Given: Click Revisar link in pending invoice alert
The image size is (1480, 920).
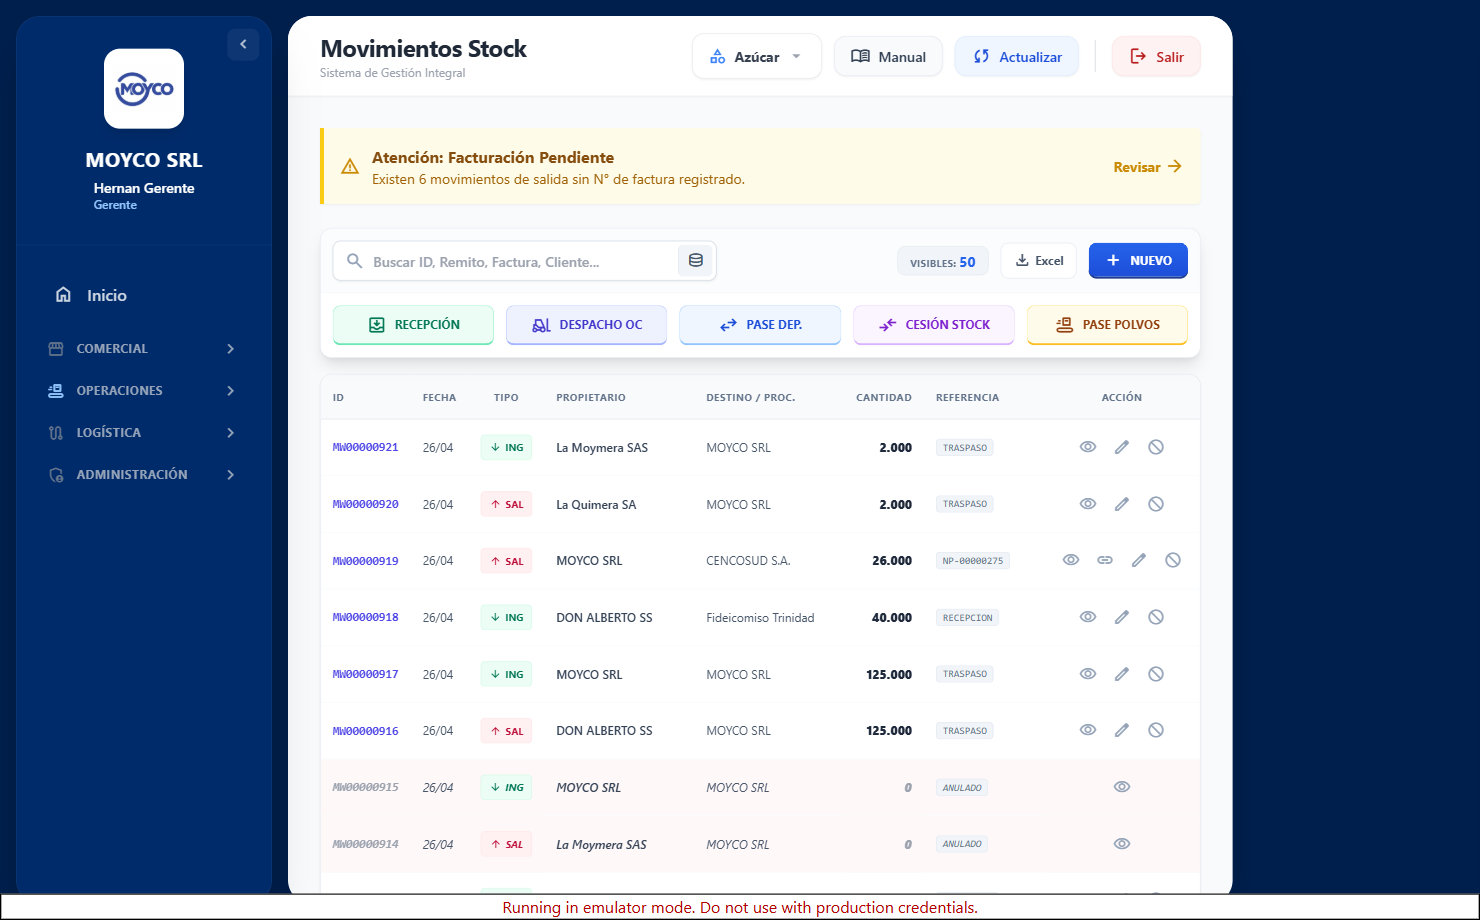Looking at the screenshot, I should [1148, 167].
